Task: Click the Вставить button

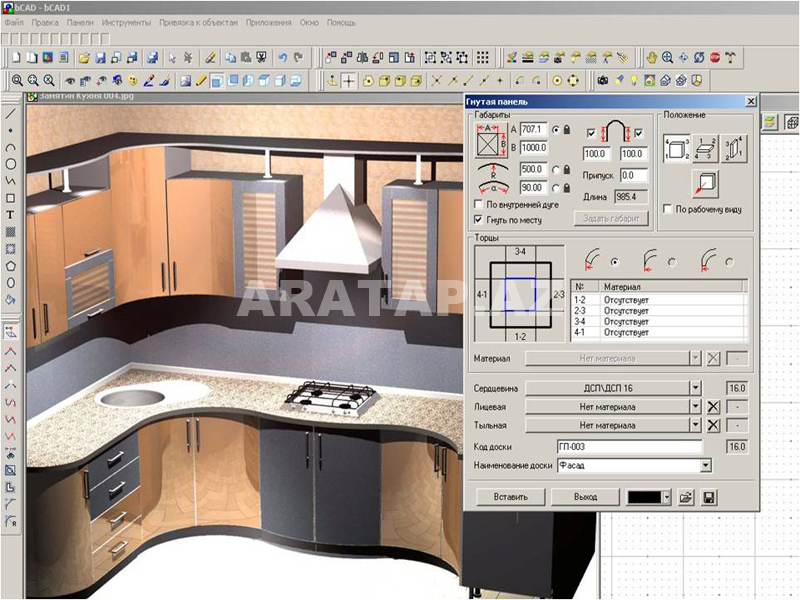Action: [x=510, y=497]
